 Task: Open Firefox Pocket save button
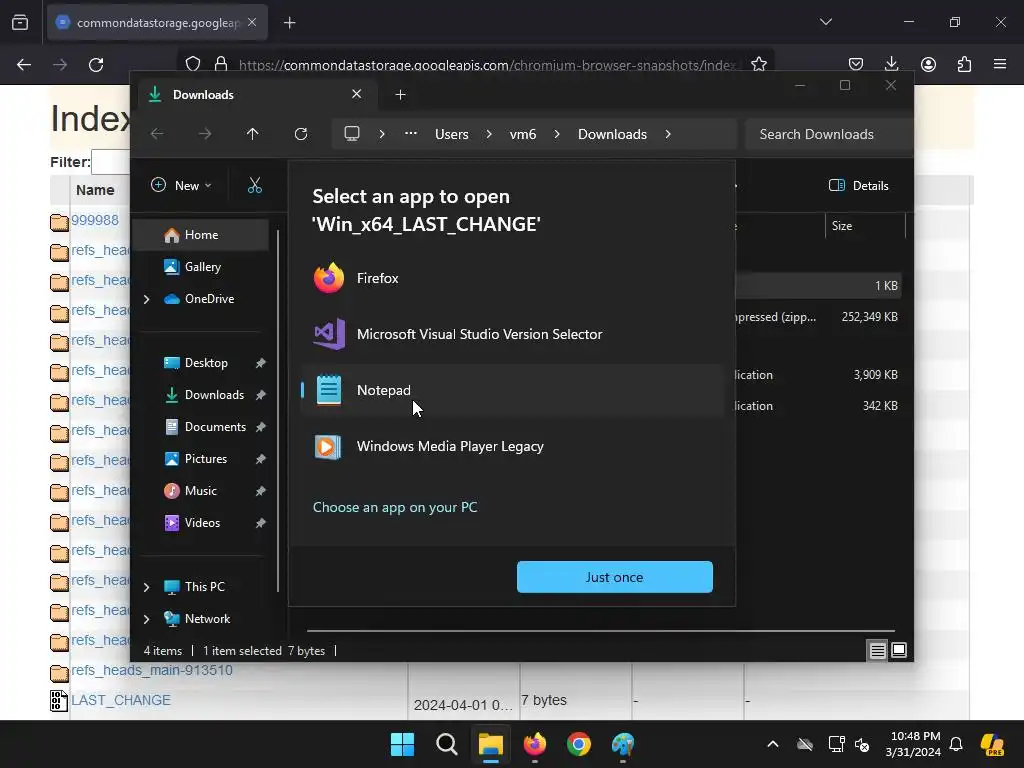click(856, 64)
